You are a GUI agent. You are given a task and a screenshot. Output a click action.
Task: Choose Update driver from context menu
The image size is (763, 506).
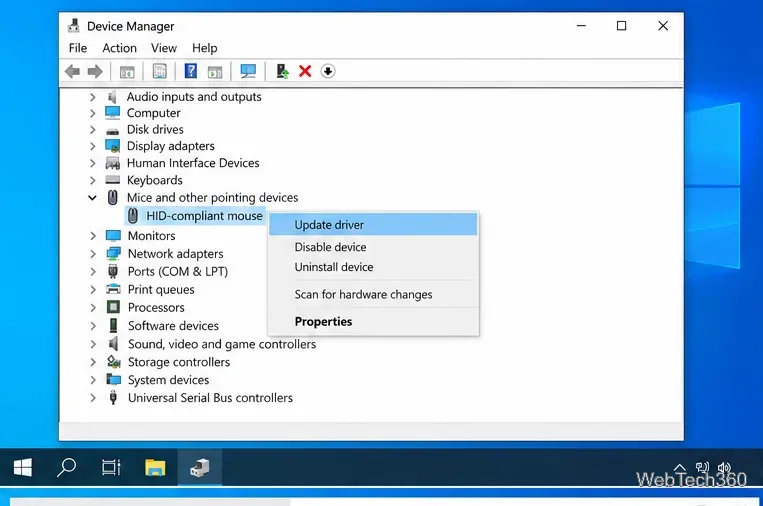tap(373, 225)
